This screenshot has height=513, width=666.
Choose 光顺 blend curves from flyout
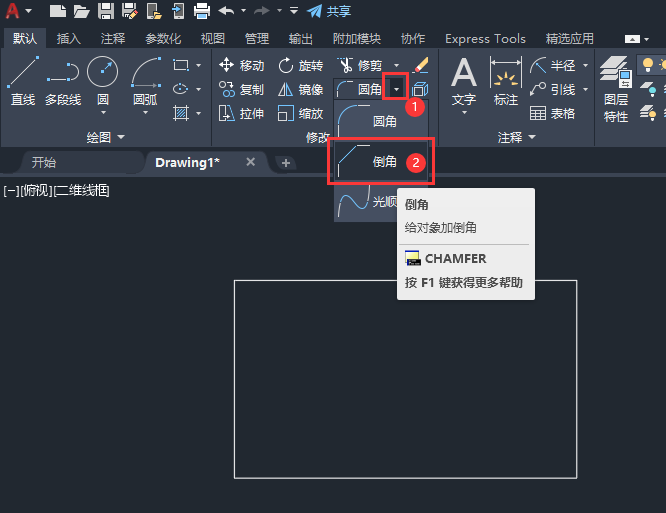click(x=367, y=202)
